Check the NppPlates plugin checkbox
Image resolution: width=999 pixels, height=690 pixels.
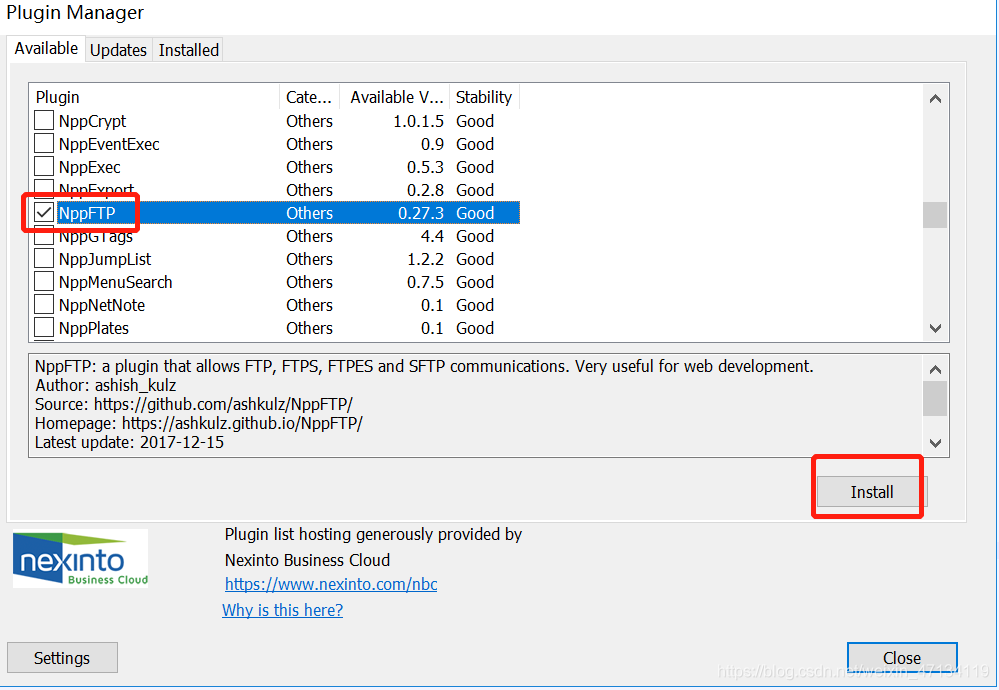(x=44, y=327)
